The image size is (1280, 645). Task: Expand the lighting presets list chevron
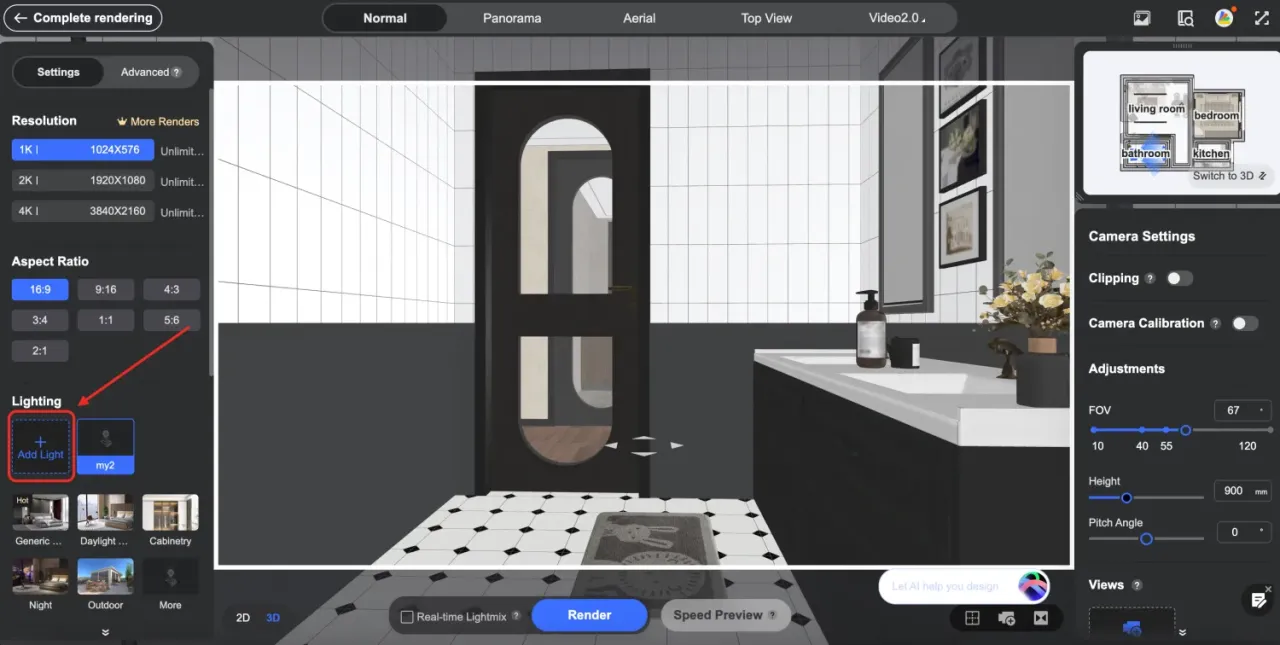tap(105, 632)
